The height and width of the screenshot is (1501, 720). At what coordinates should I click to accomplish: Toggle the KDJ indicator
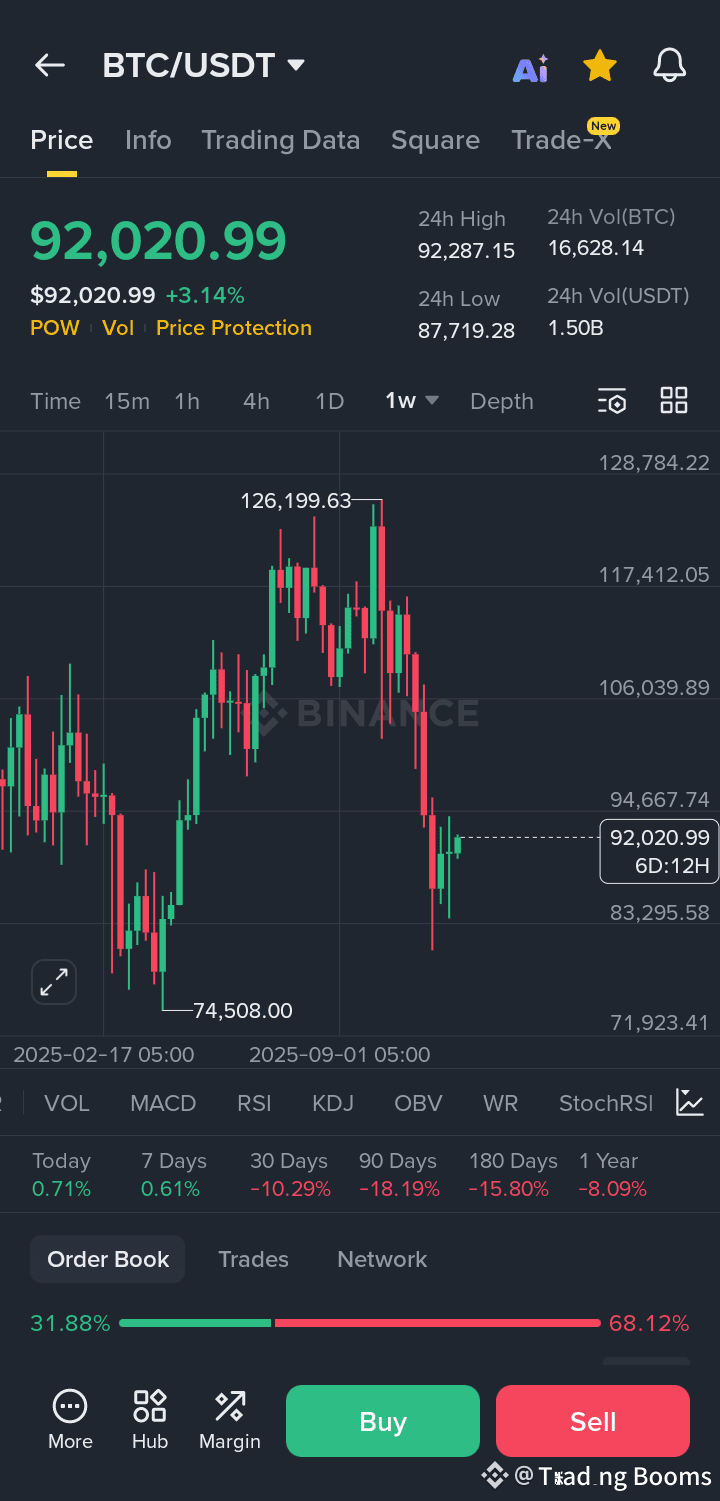click(333, 1103)
